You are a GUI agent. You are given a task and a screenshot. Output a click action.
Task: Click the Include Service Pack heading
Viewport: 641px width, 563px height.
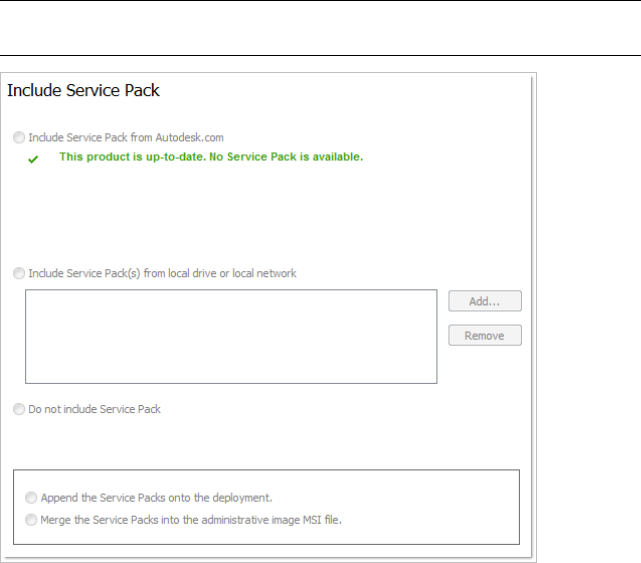point(84,91)
